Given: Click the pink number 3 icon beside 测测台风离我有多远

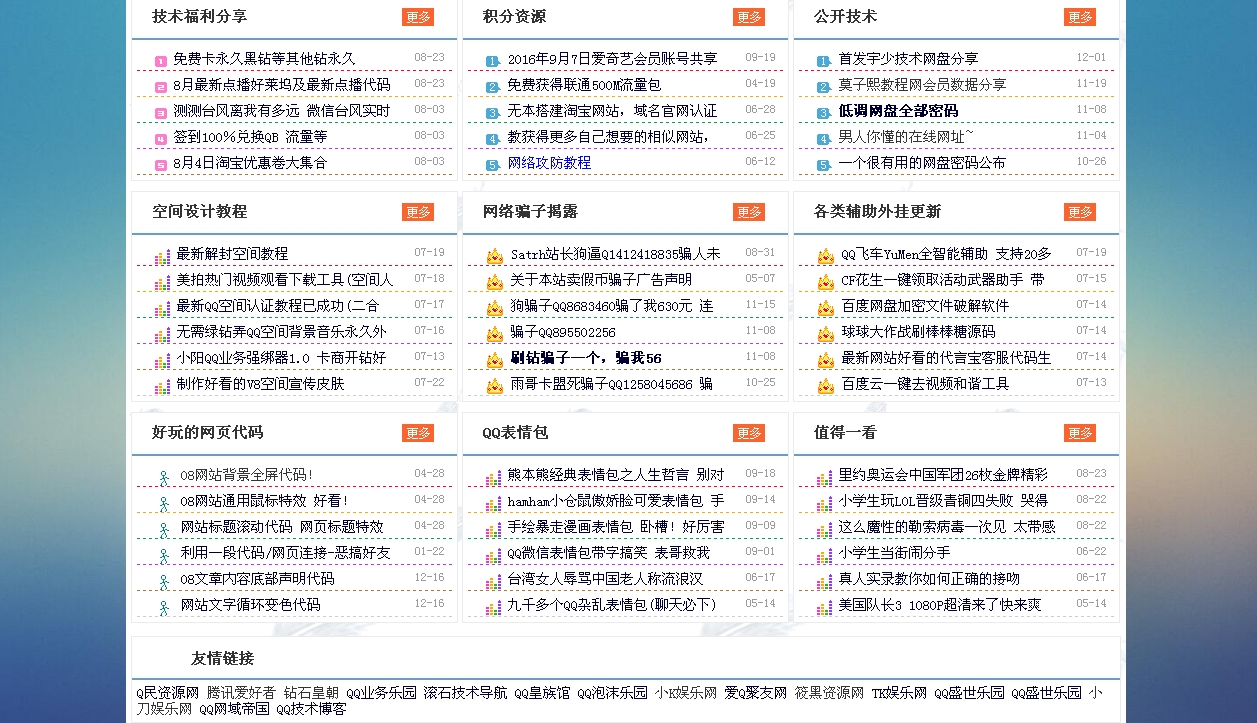Looking at the screenshot, I should (161, 113).
